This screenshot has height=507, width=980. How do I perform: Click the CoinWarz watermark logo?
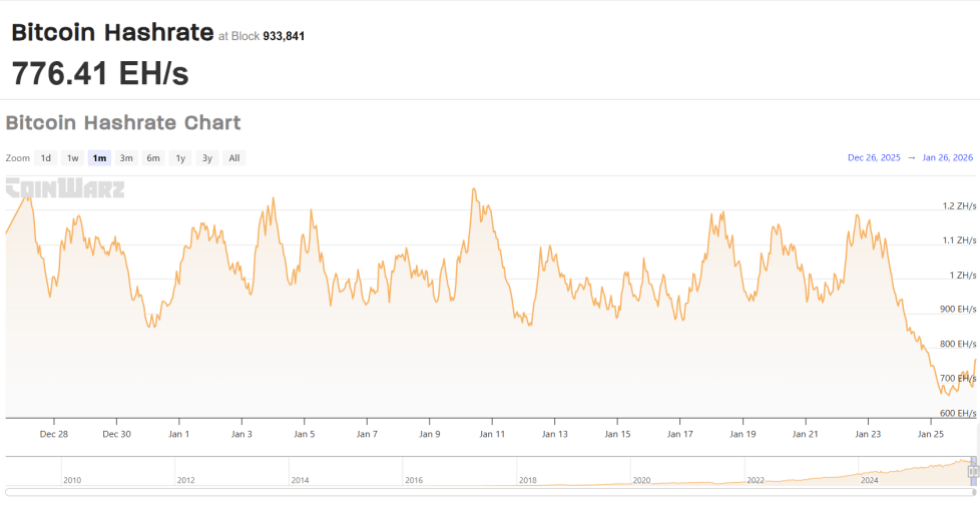[65, 188]
